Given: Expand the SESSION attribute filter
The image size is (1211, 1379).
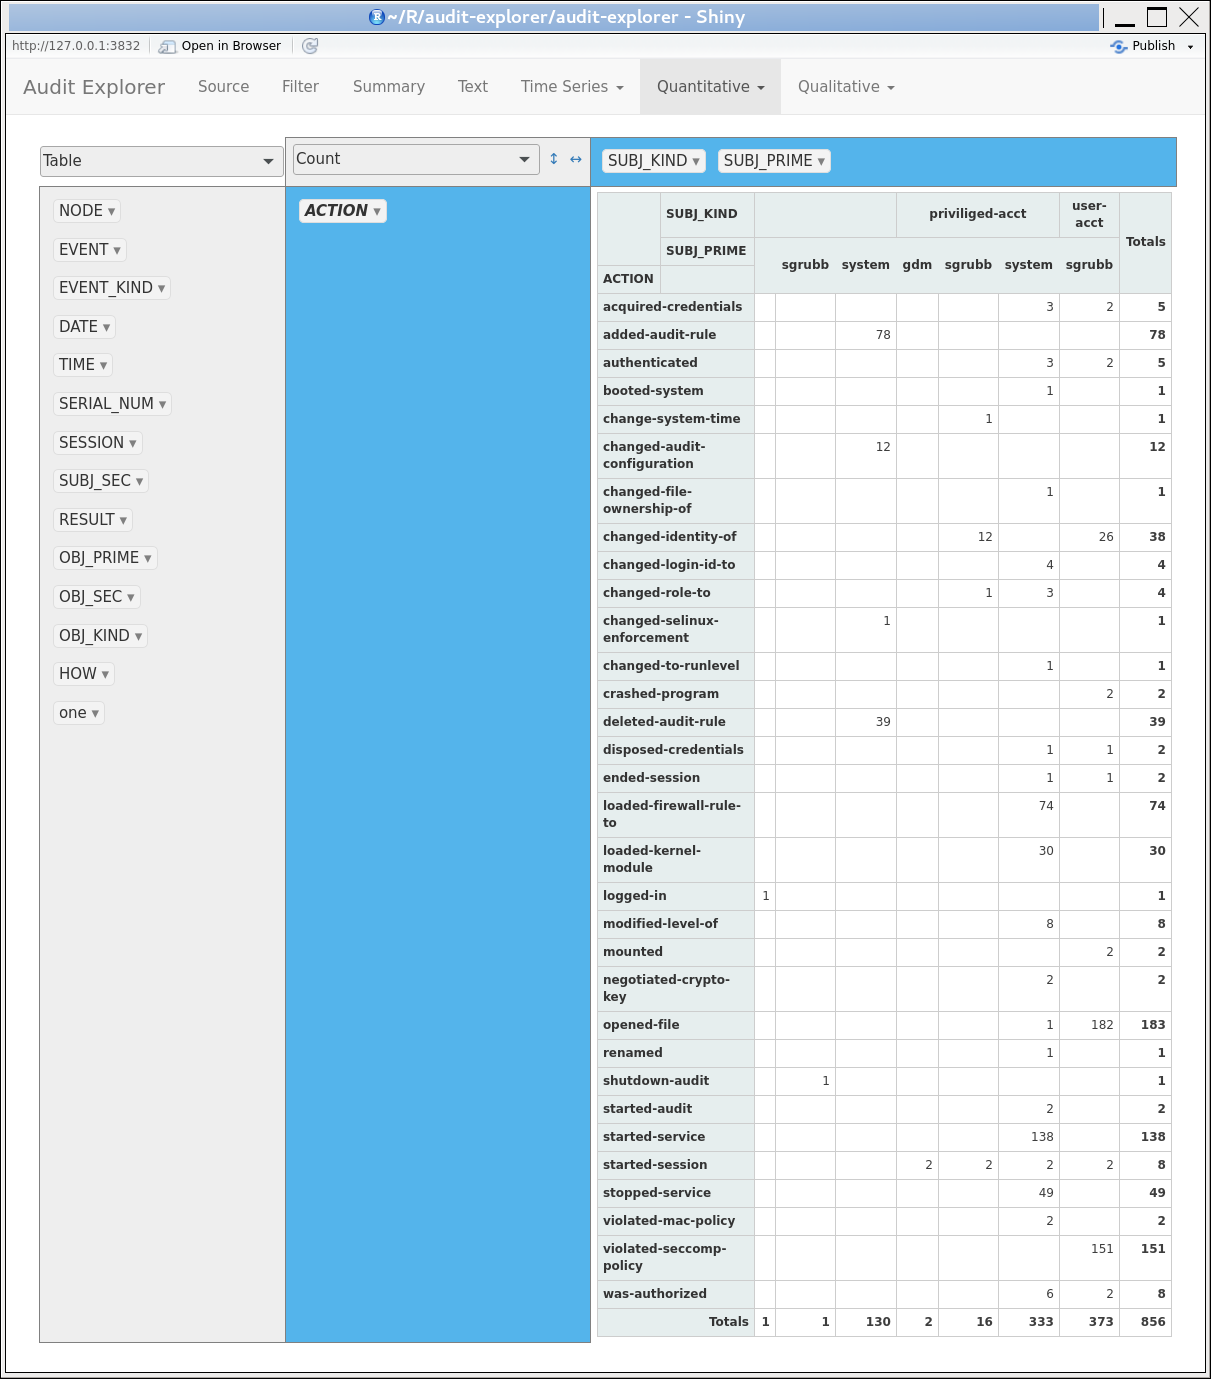Looking at the screenshot, I should (133, 443).
